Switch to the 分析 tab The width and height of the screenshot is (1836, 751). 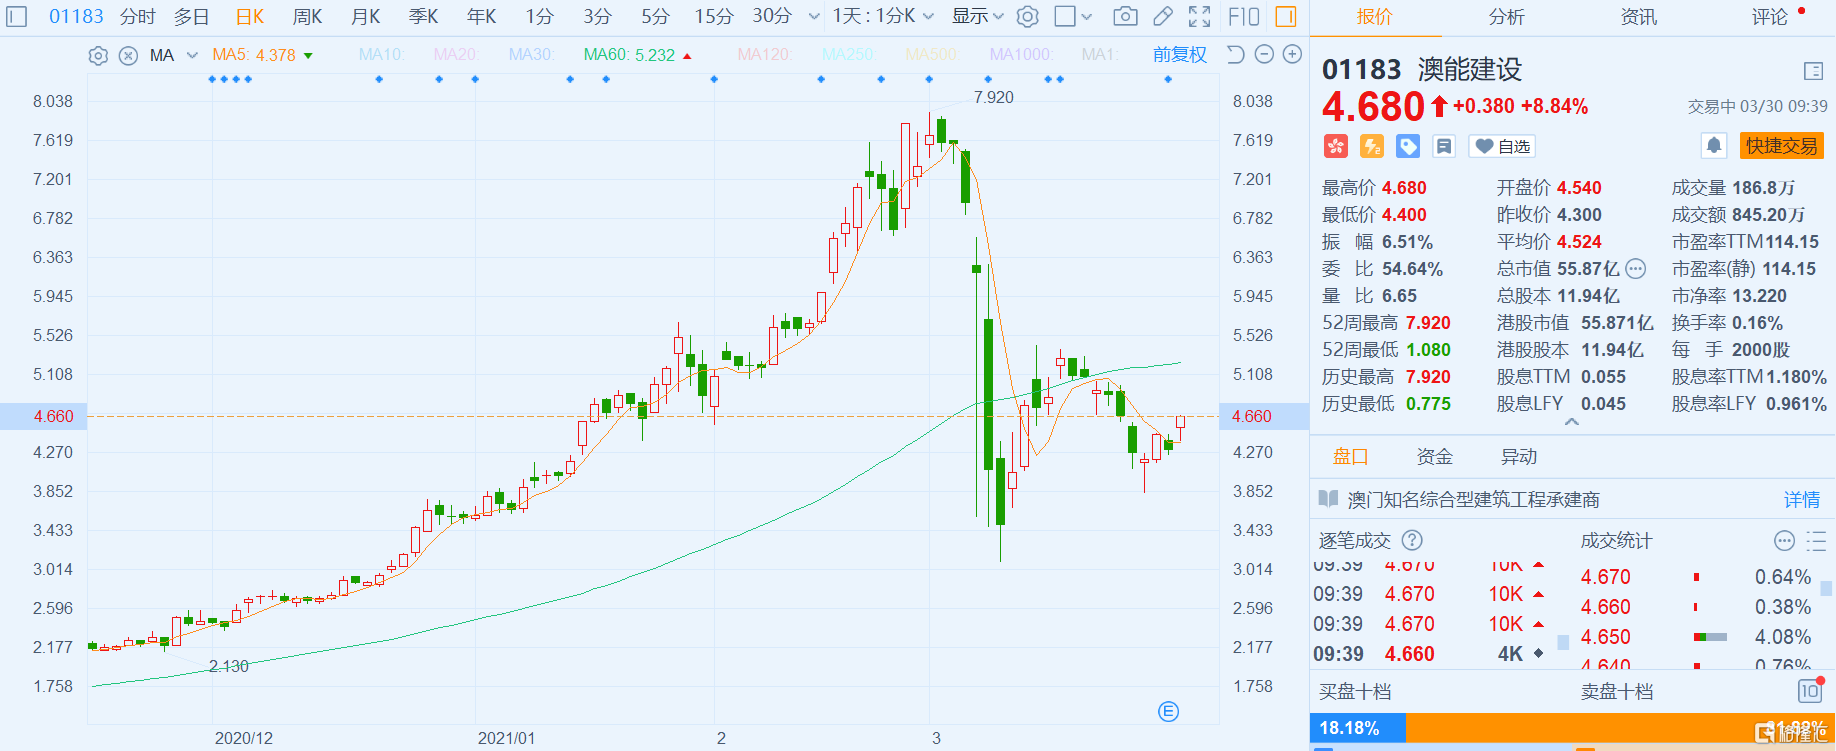point(1506,17)
